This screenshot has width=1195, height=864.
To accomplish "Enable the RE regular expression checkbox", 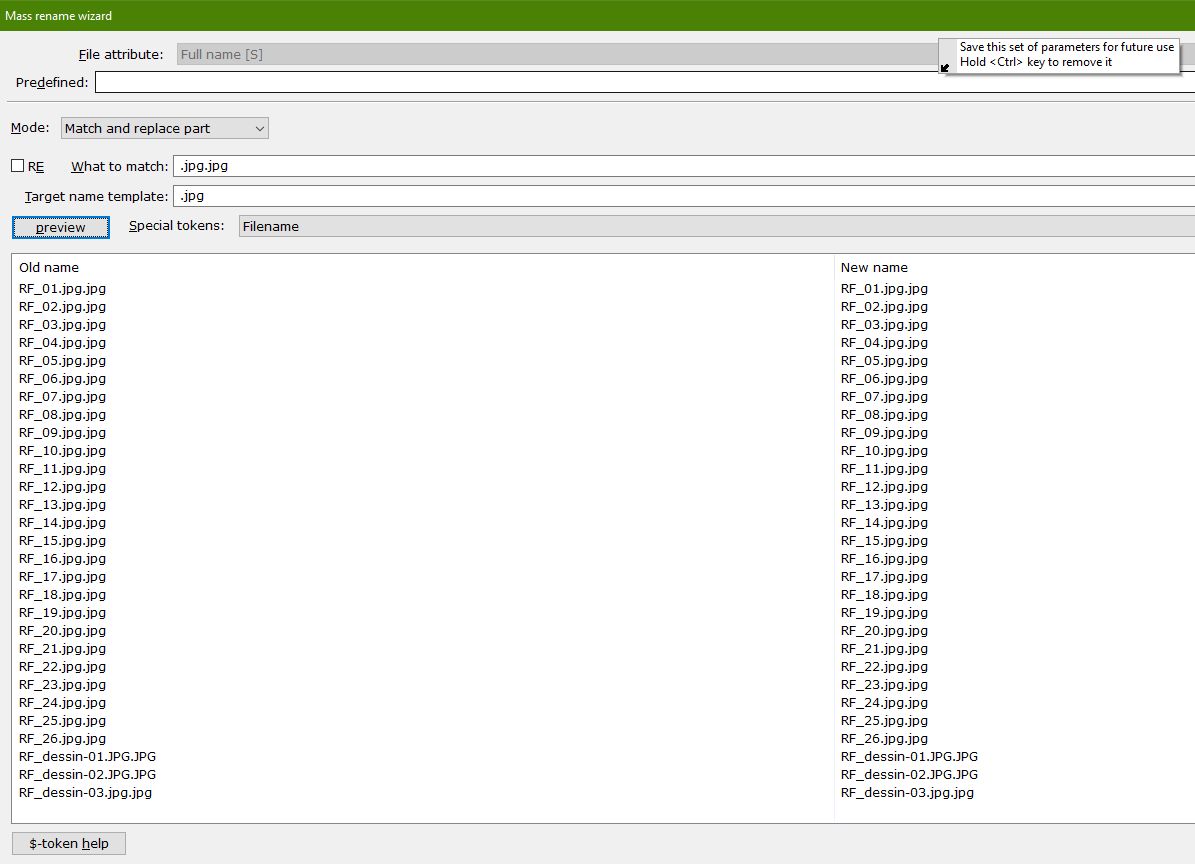I will click(x=18, y=166).
